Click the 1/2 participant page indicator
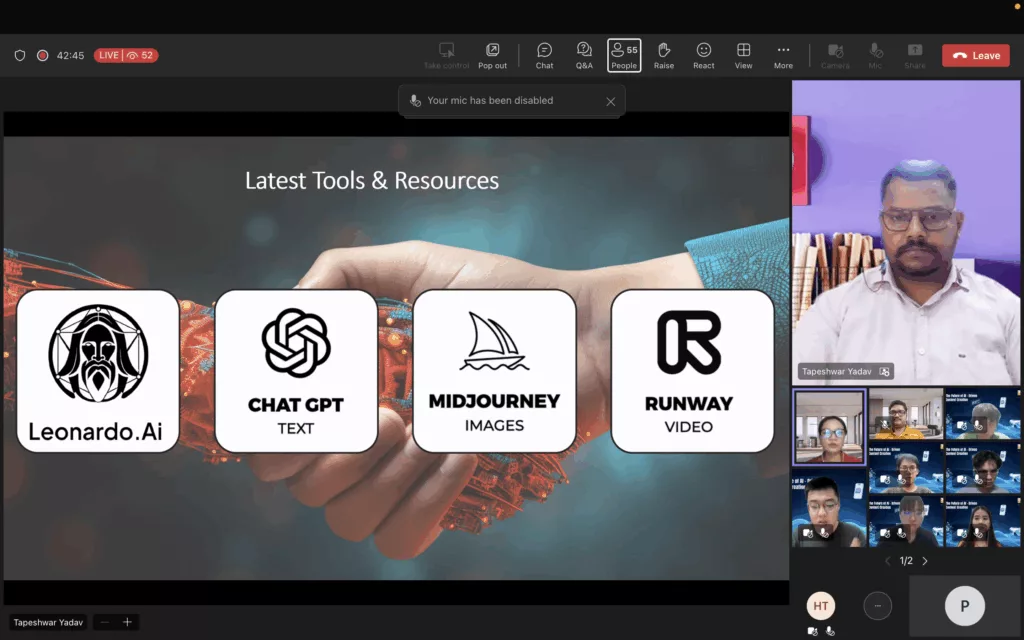This screenshot has height=640, width=1024. [x=906, y=561]
